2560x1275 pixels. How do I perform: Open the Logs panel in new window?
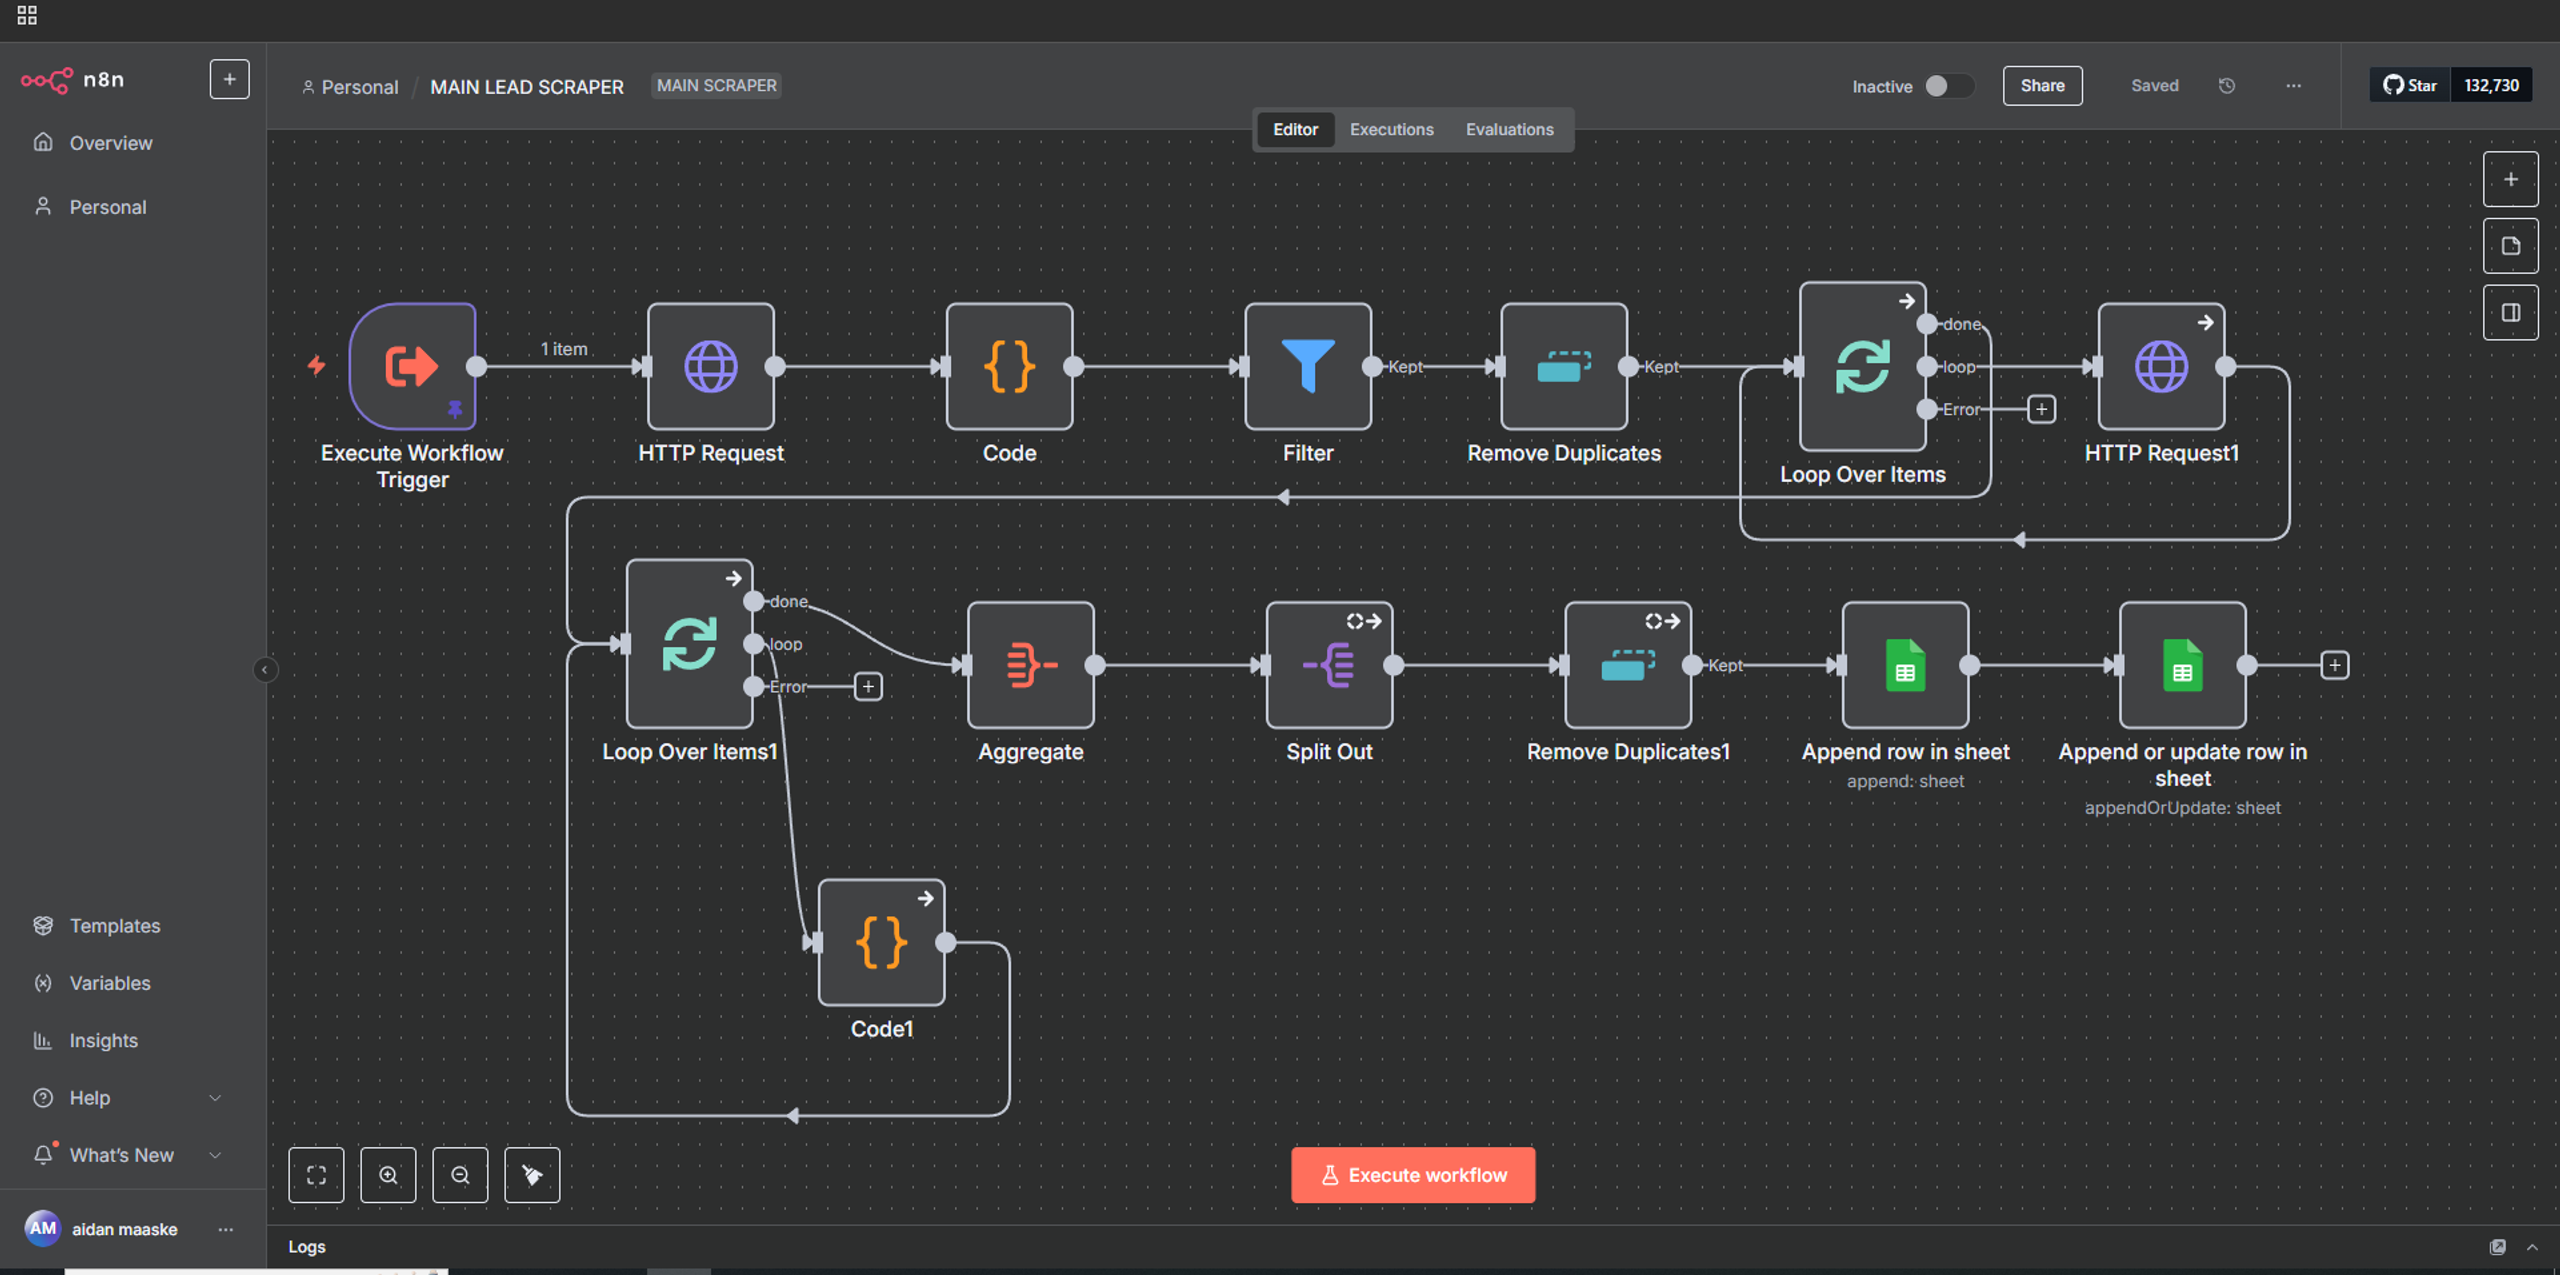2497,1247
